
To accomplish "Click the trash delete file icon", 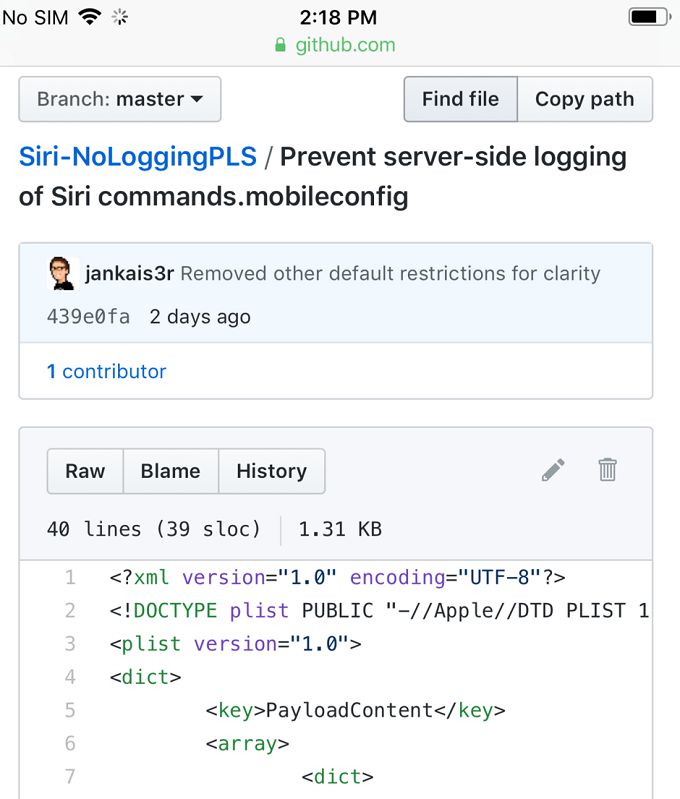I will tap(607, 470).
